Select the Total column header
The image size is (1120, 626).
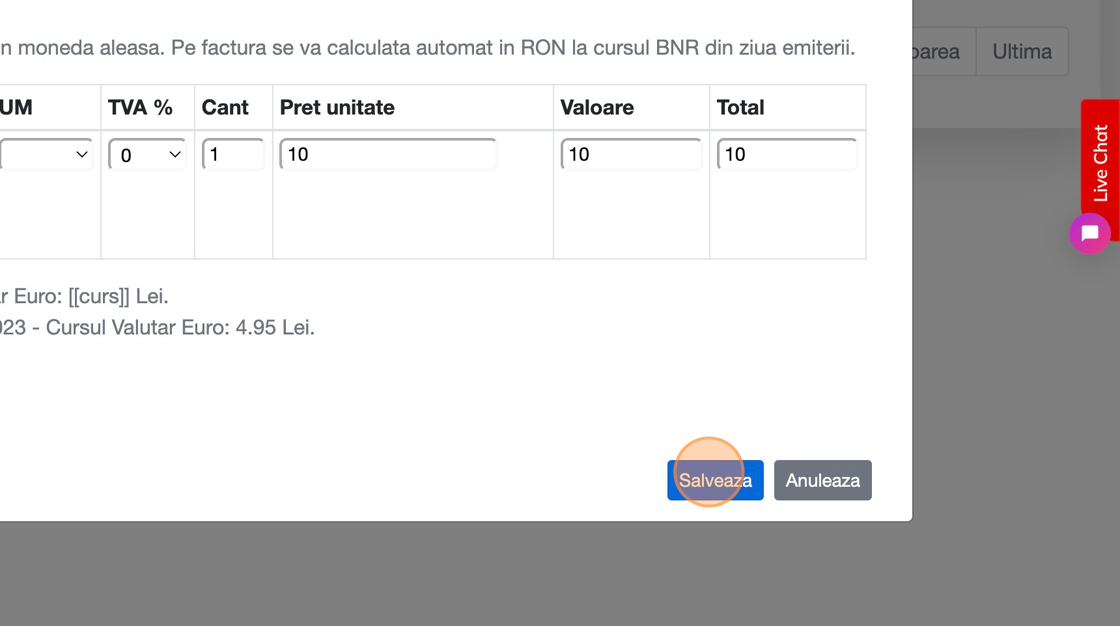coord(740,108)
